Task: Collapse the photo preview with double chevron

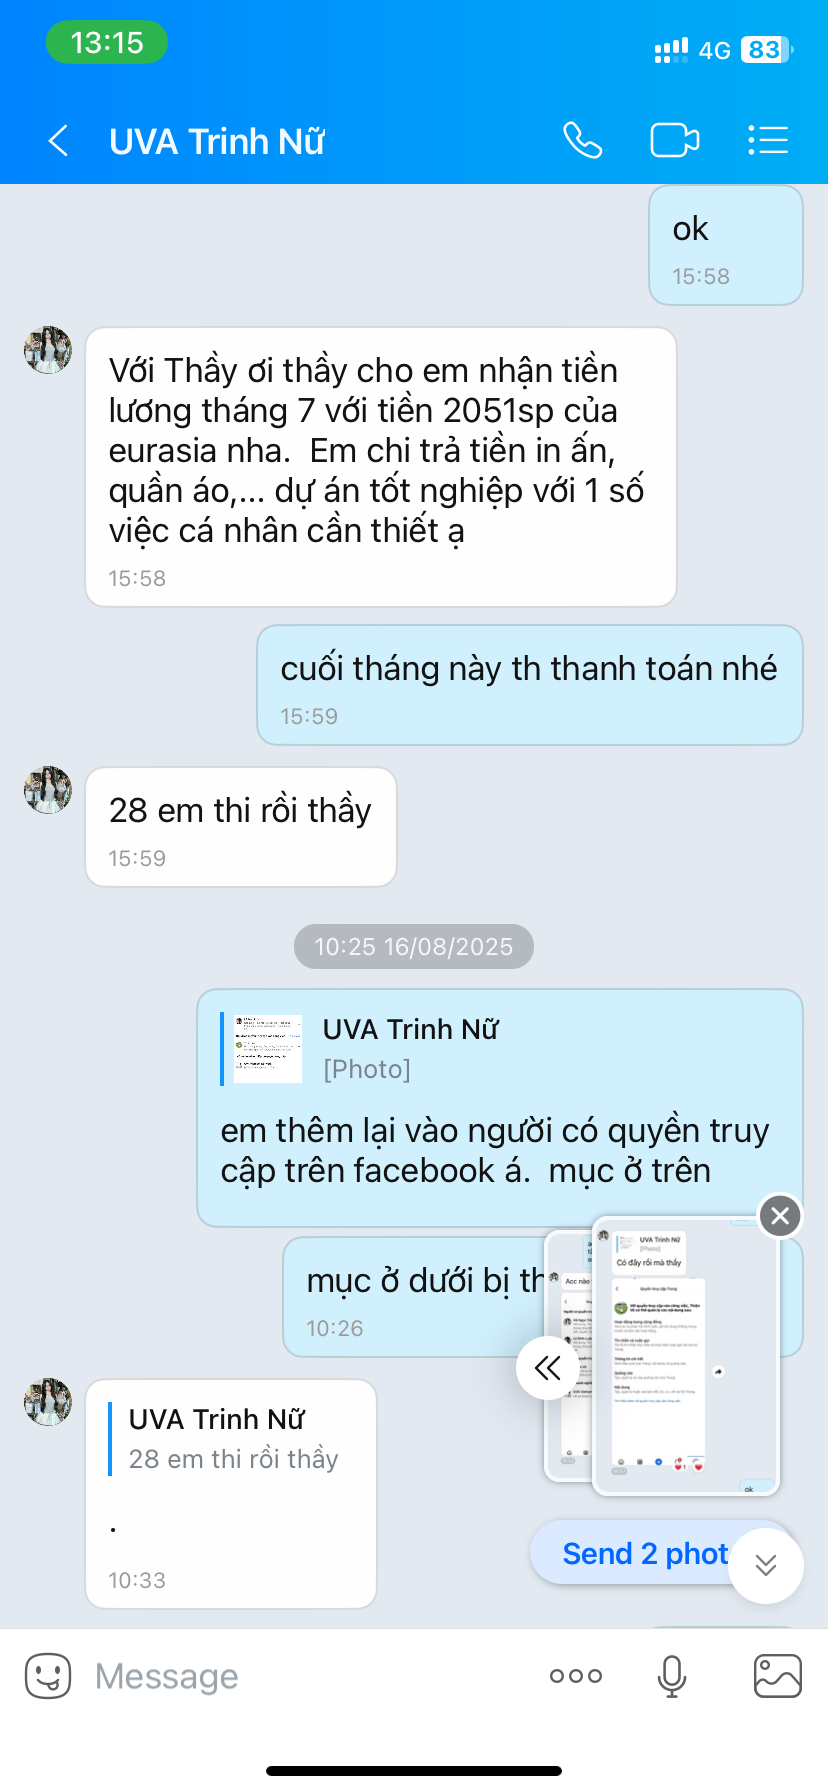Action: coord(548,1367)
